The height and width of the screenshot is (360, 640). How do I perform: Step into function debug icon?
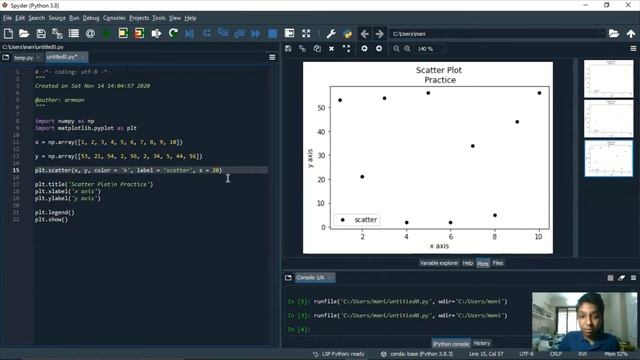pos(223,33)
